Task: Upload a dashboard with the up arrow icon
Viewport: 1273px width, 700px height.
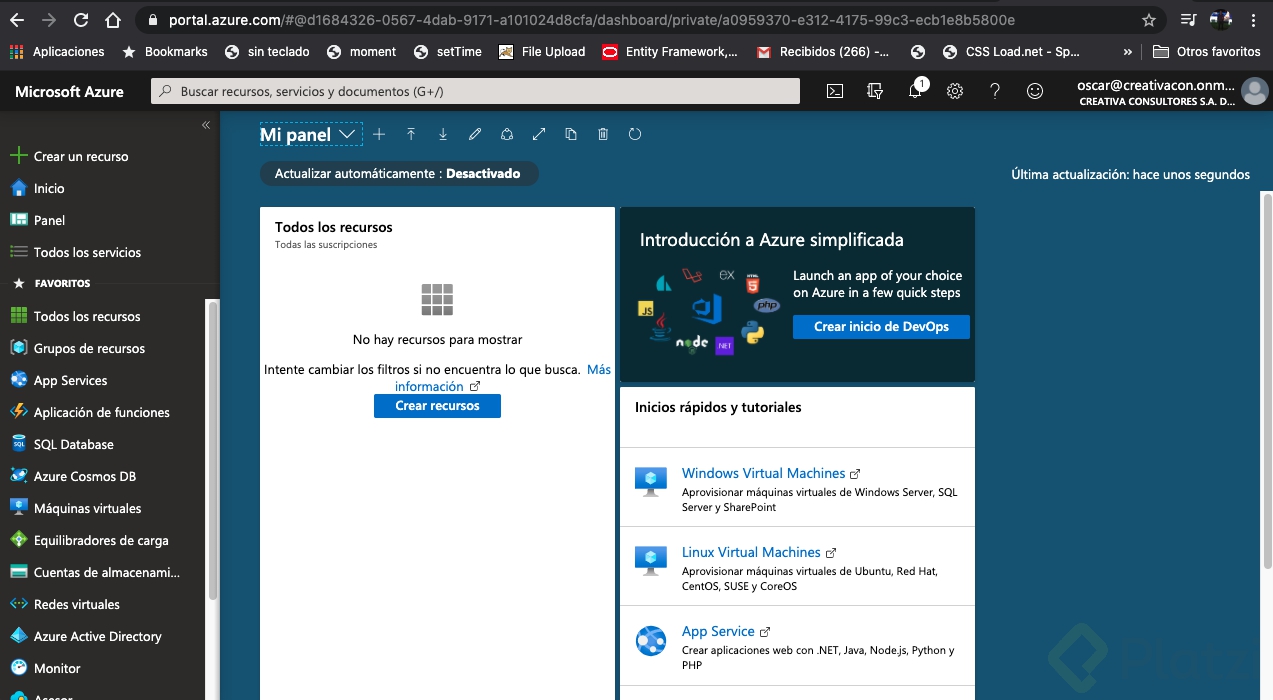Action: 411,134
